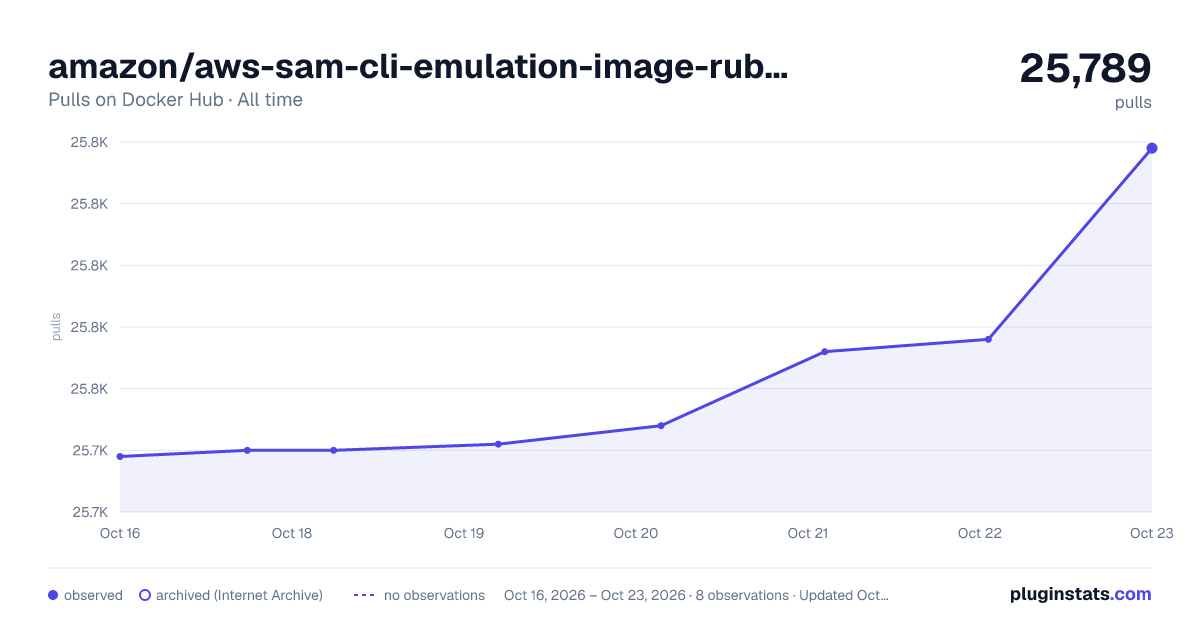Image resolution: width=1200 pixels, height=630 pixels.
Task: Select the first data point at Oct 16
Action: (120, 456)
